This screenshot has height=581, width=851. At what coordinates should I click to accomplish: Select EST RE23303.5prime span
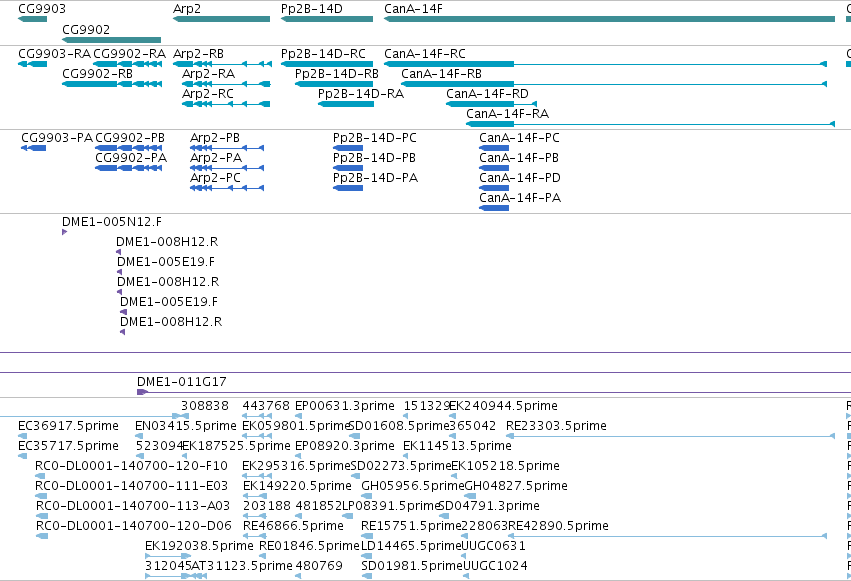click(x=670, y=436)
